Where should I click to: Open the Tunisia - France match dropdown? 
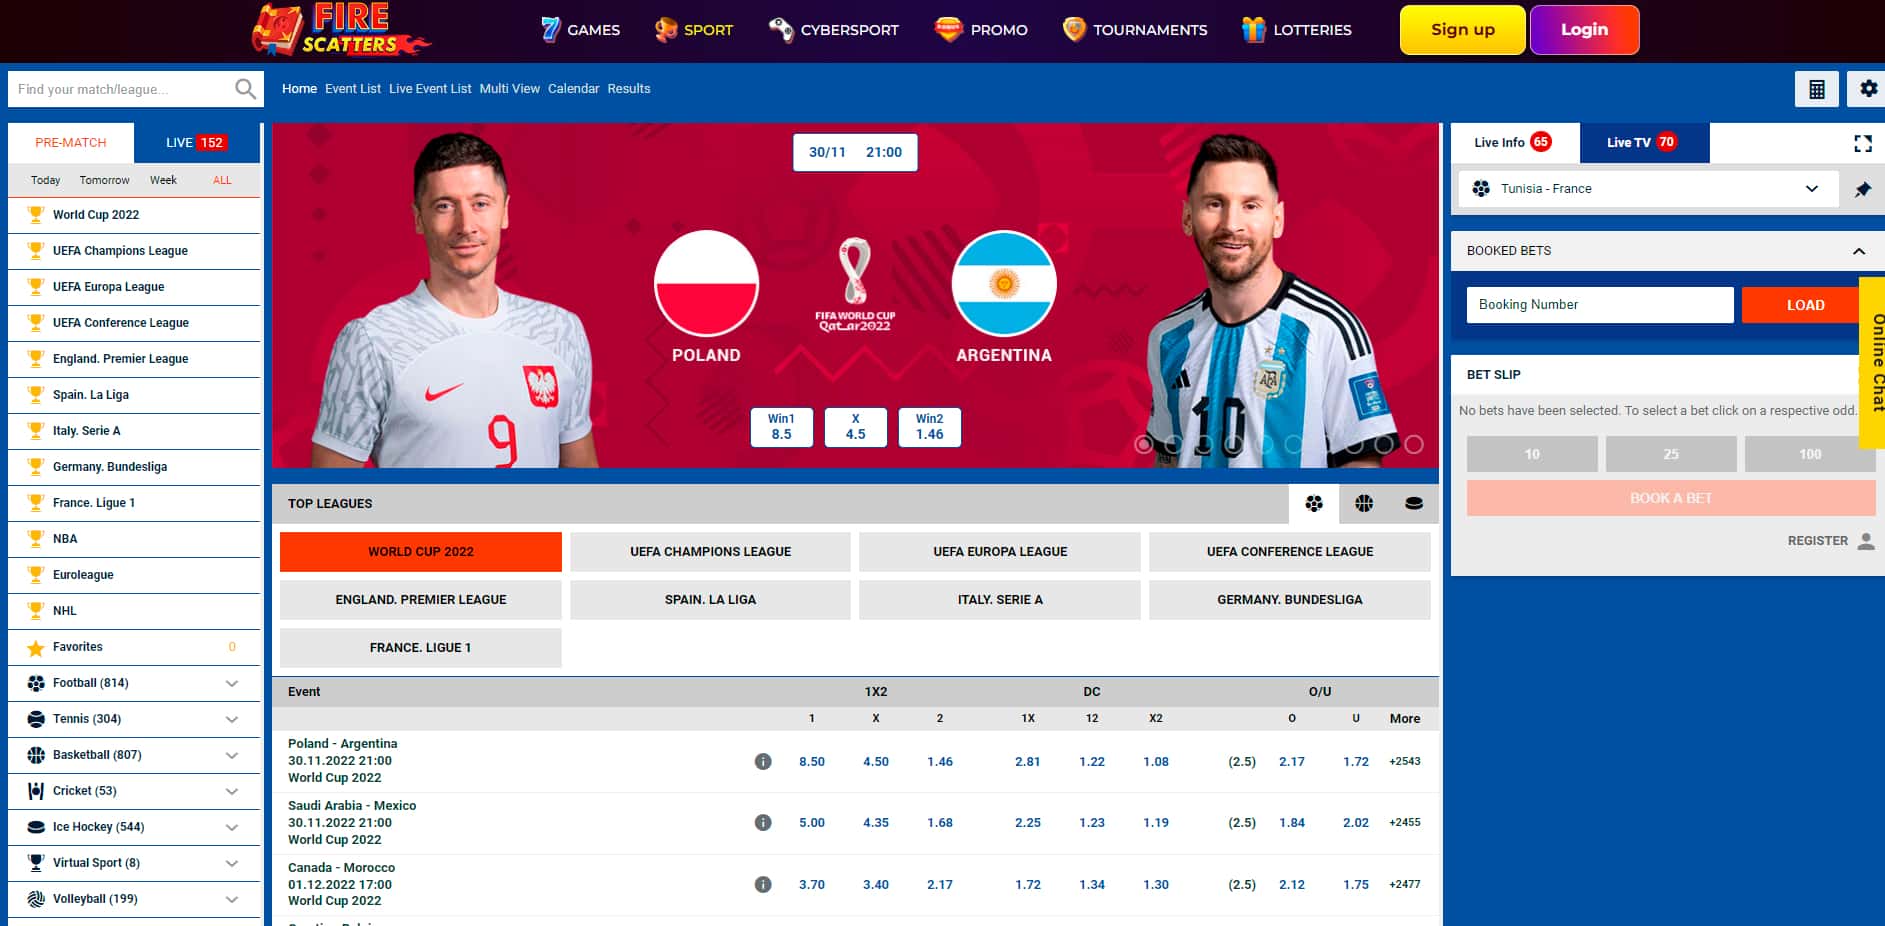click(x=1648, y=189)
